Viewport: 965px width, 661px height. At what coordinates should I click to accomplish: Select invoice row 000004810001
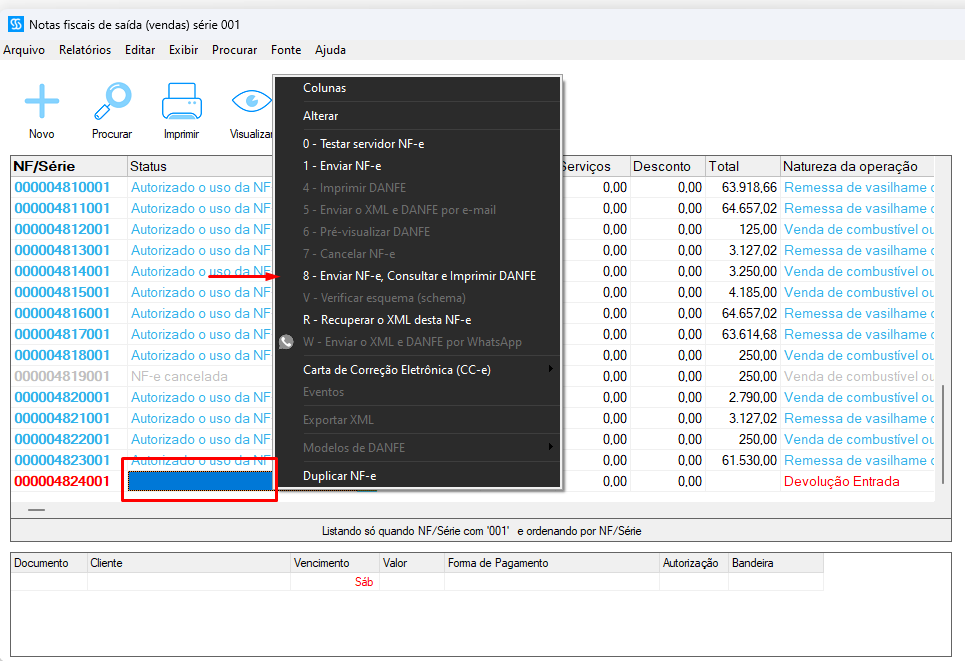click(62, 187)
